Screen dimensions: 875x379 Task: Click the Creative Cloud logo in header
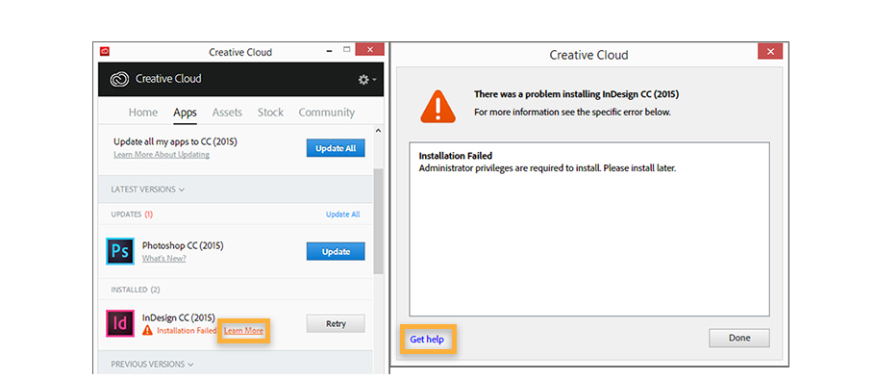tap(119, 79)
